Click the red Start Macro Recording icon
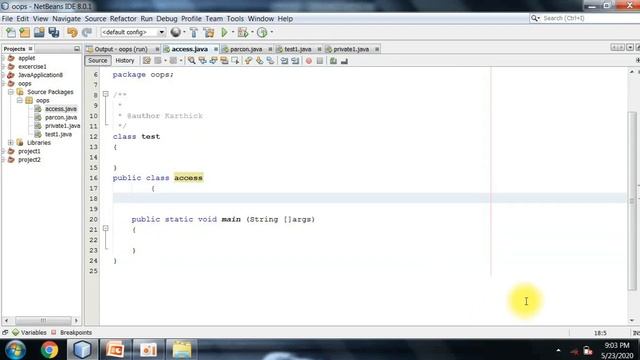This screenshot has width=640, height=360. click(309, 61)
